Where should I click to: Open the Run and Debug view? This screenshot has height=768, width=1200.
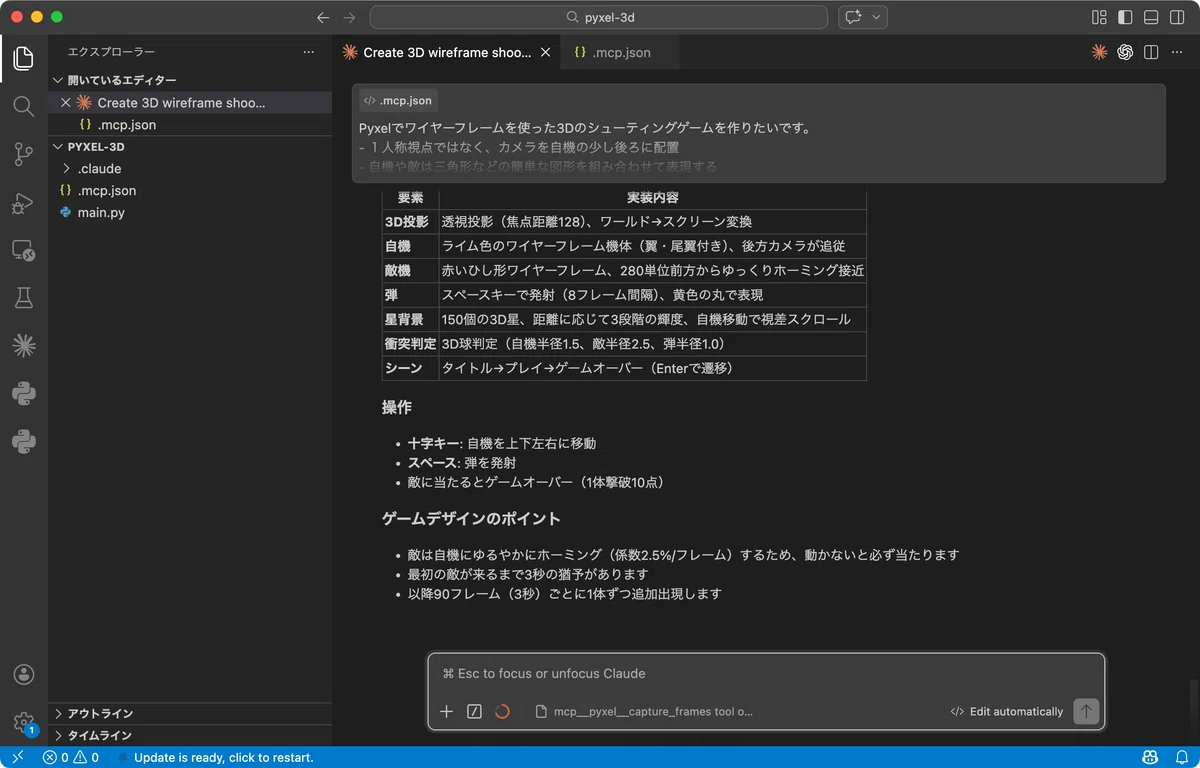pyautogui.click(x=24, y=202)
